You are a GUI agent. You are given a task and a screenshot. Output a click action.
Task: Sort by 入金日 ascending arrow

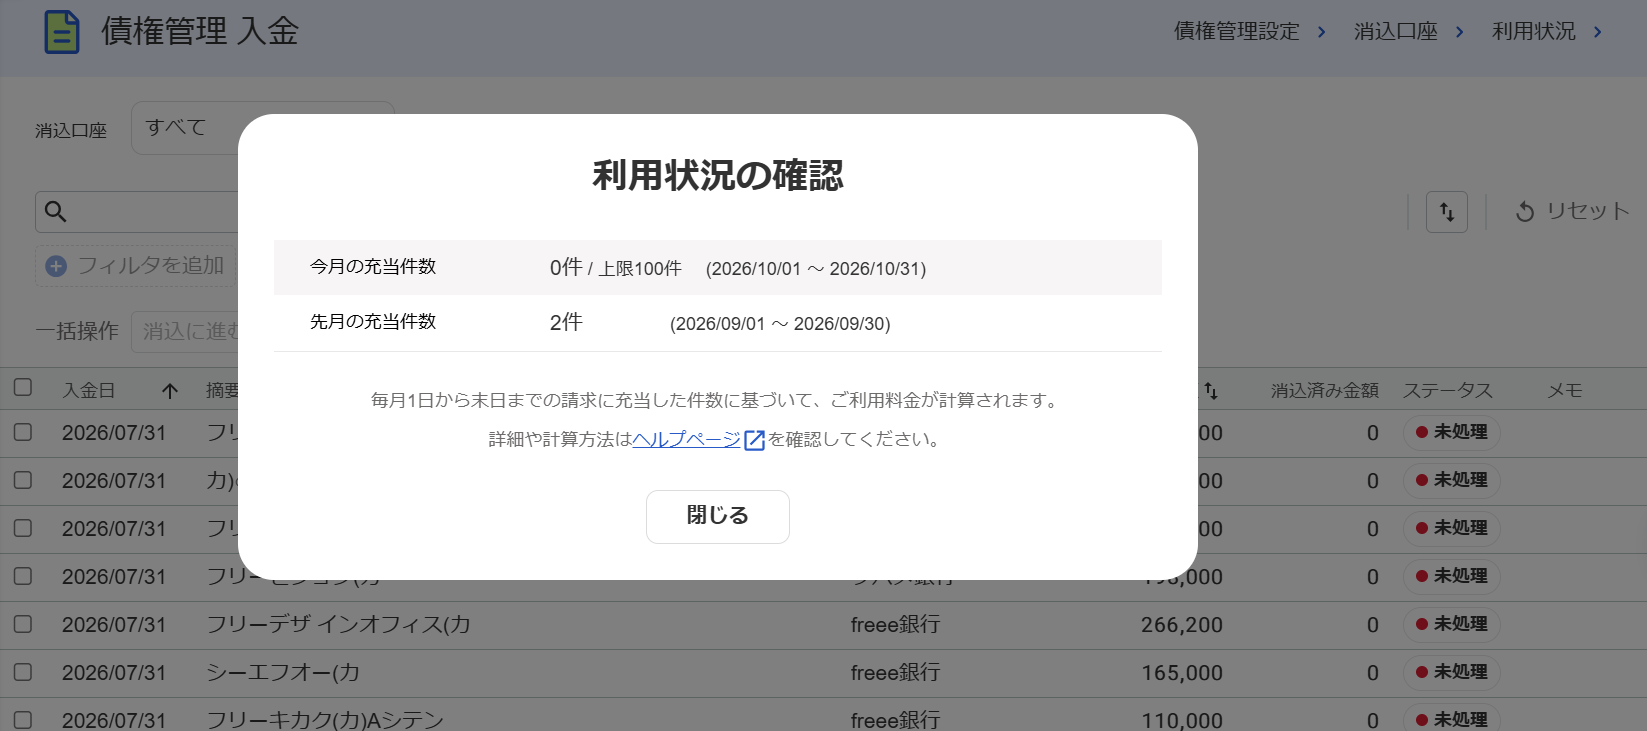pos(170,391)
